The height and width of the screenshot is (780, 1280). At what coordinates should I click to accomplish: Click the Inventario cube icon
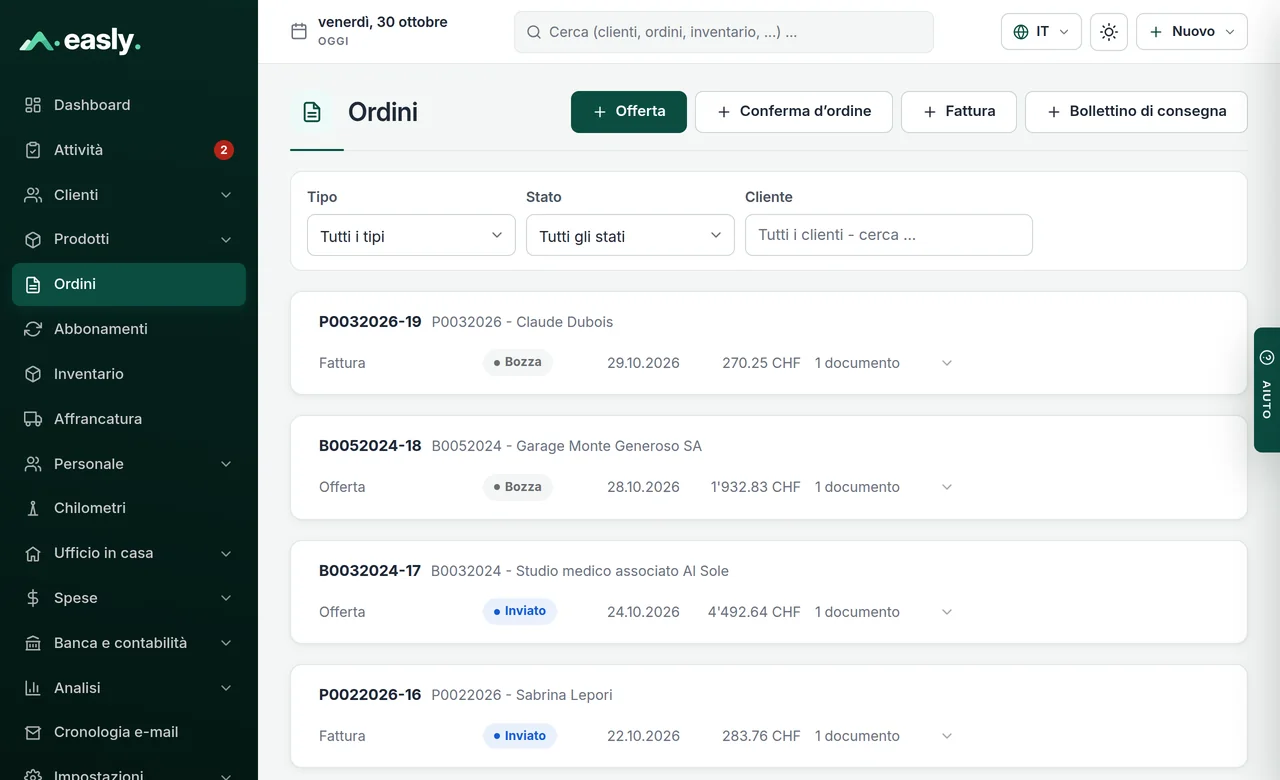point(33,374)
